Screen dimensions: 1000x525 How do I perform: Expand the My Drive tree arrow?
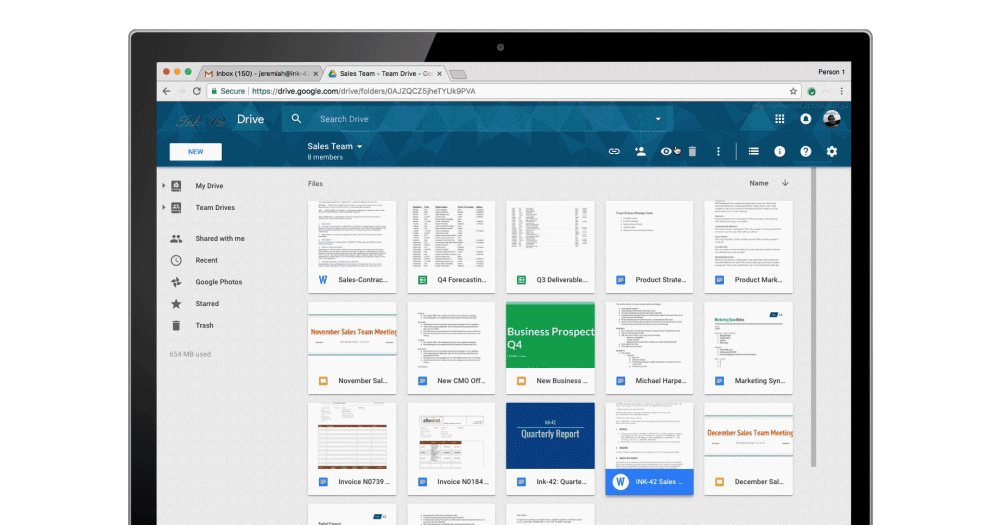click(x=163, y=186)
